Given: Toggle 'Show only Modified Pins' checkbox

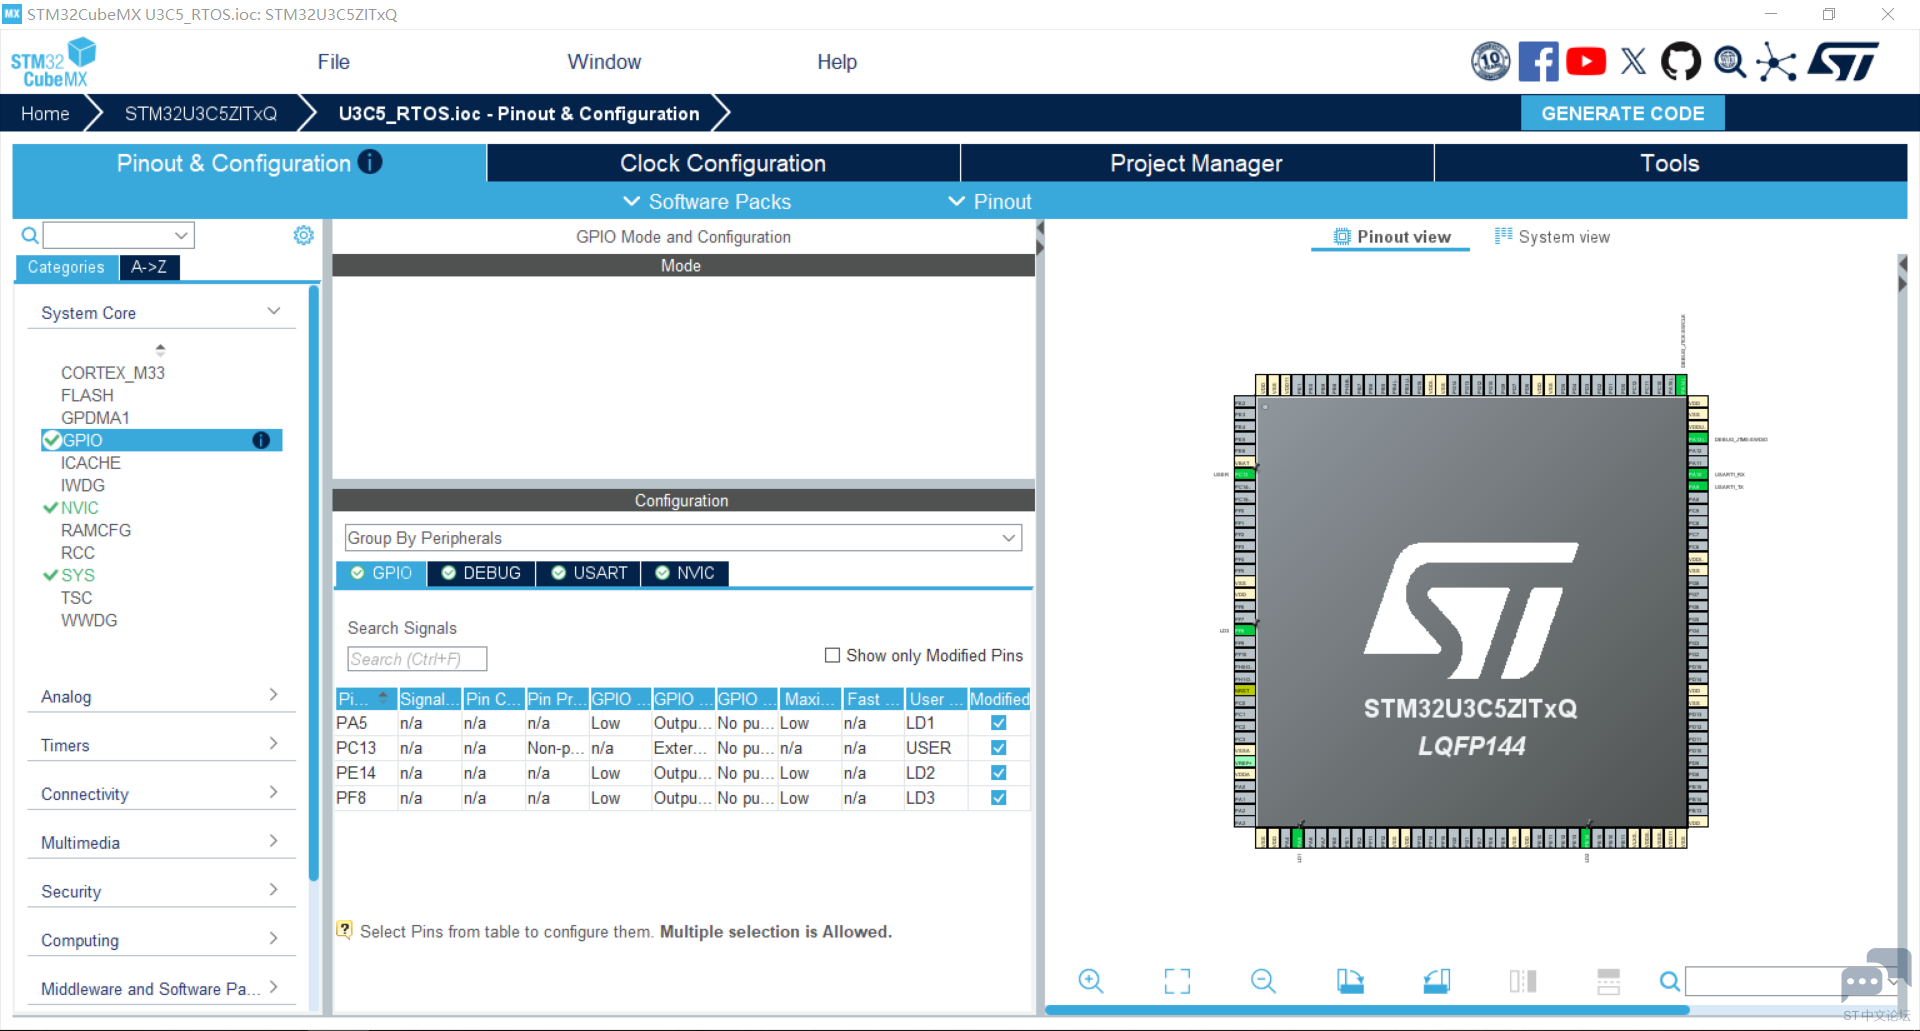Looking at the screenshot, I should click(x=832, y=655).
